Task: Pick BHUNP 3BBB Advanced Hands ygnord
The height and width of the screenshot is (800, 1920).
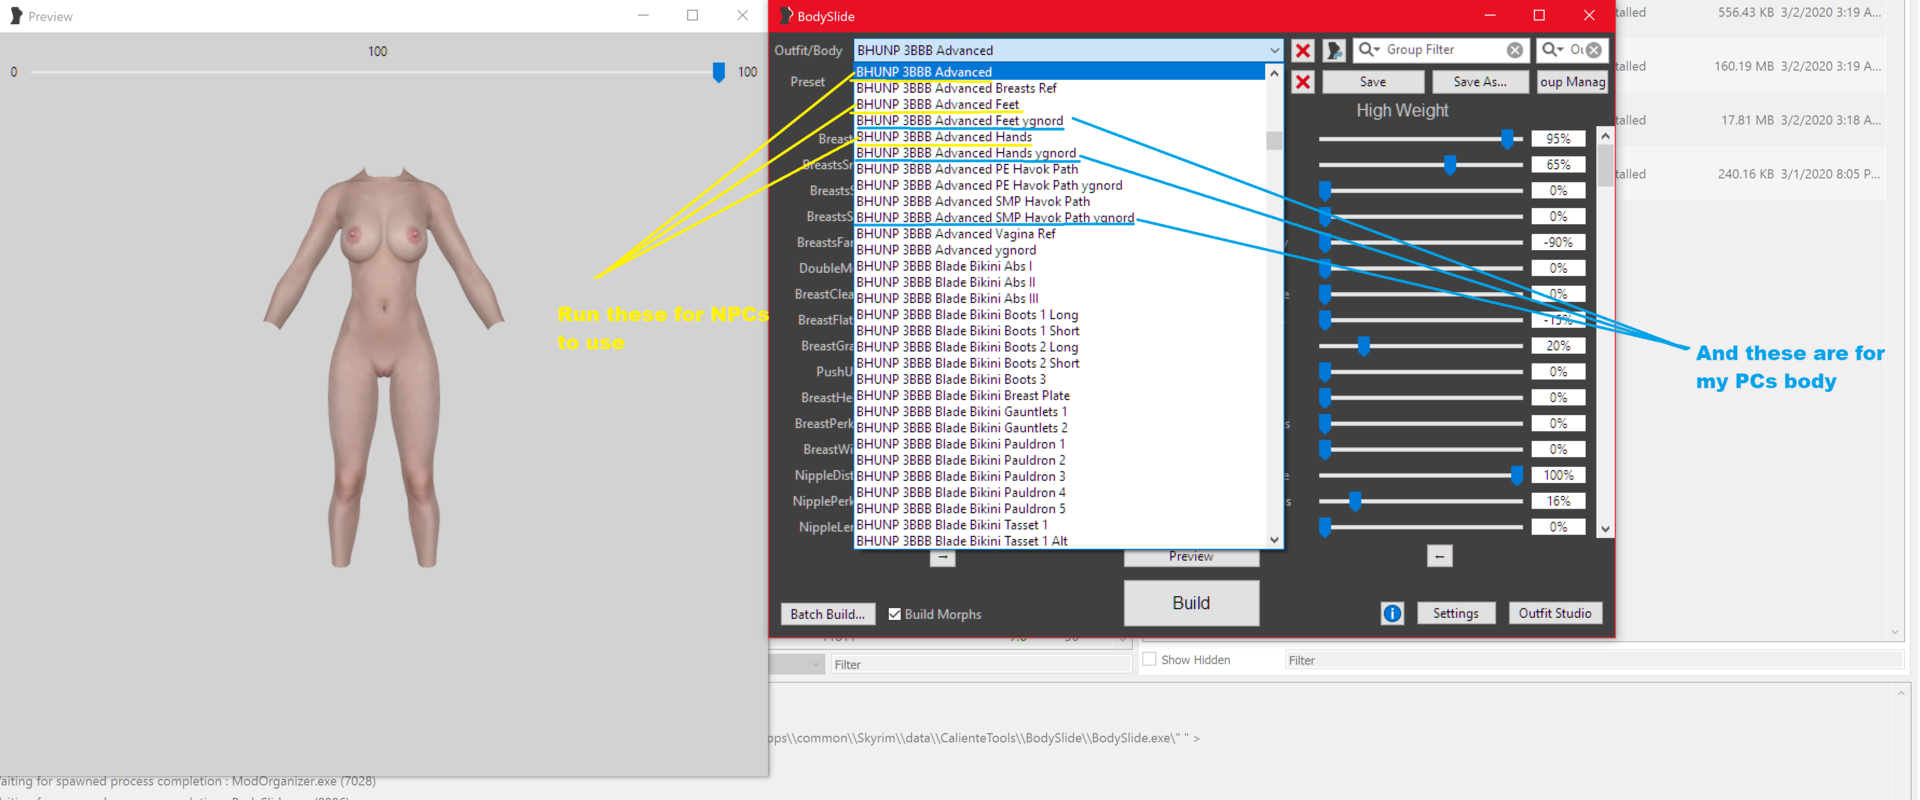Action: (1060, 153)
